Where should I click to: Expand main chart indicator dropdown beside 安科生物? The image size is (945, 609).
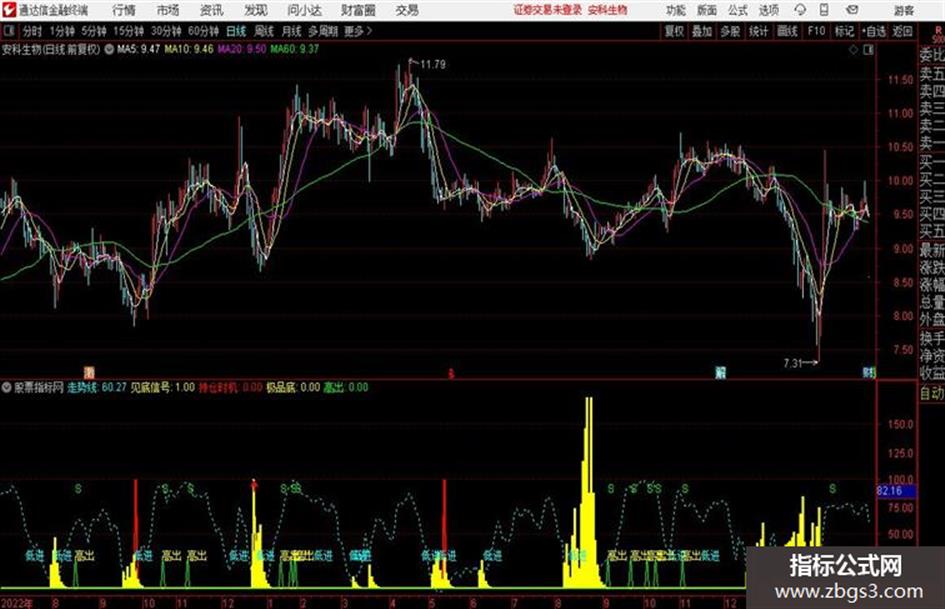109,49
